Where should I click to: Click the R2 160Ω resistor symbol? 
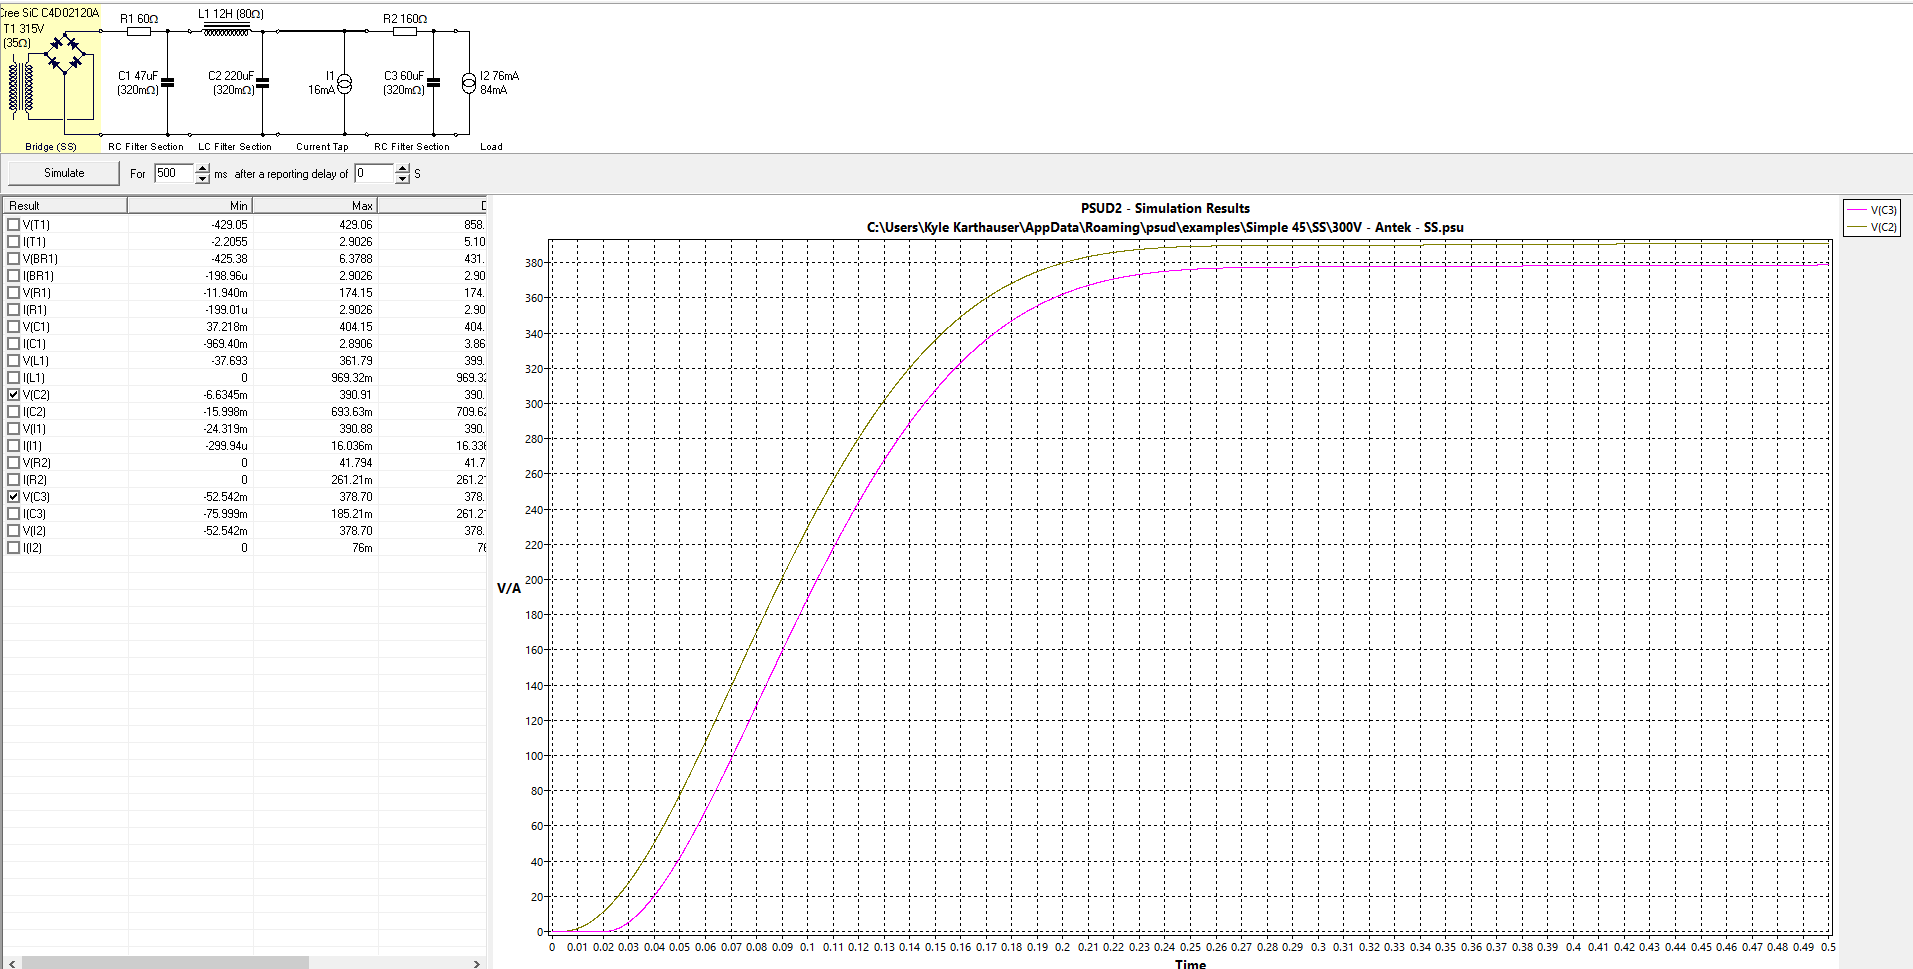(404, 31)
